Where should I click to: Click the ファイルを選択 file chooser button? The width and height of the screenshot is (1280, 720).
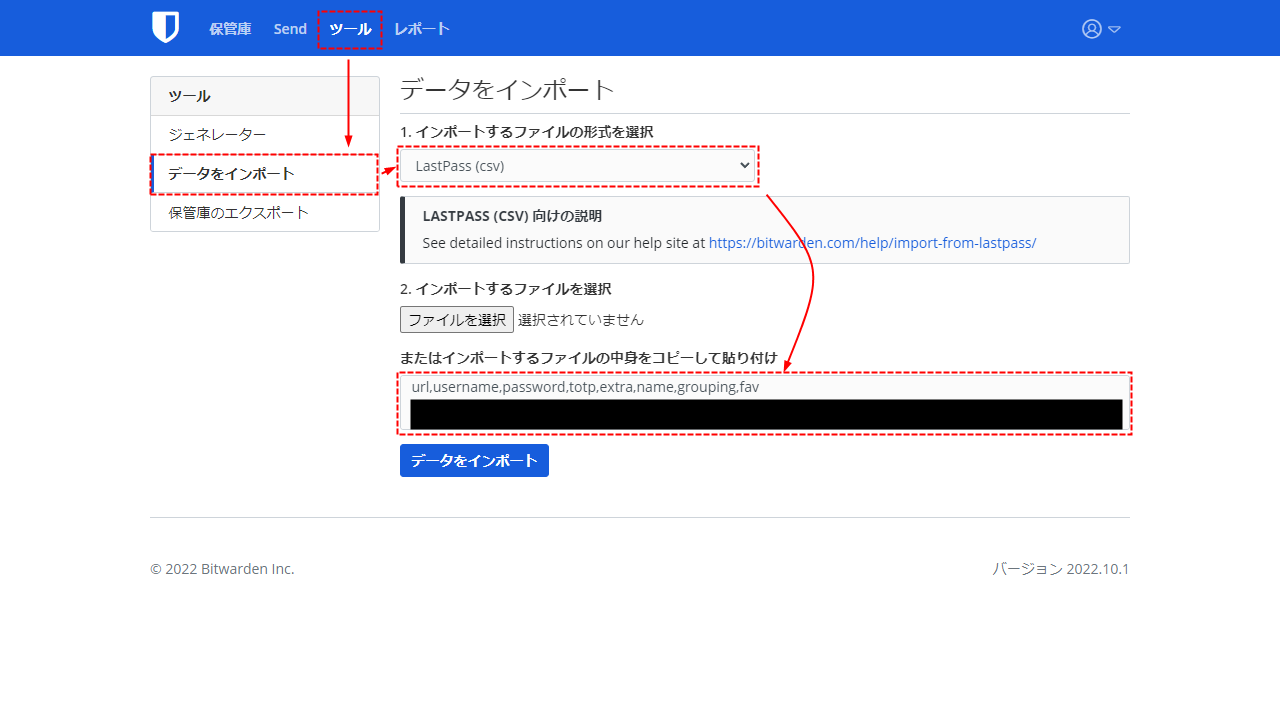457,320
